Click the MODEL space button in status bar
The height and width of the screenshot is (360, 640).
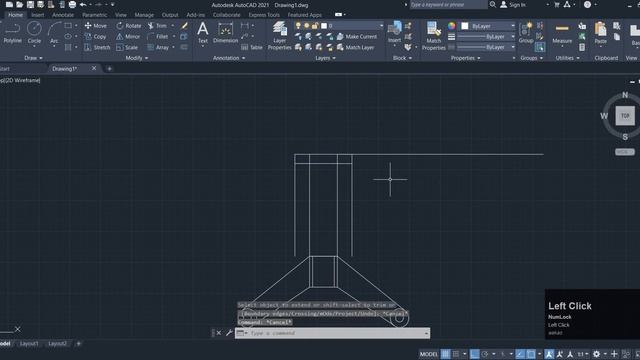pyautogui.click(x=429, y=354)
